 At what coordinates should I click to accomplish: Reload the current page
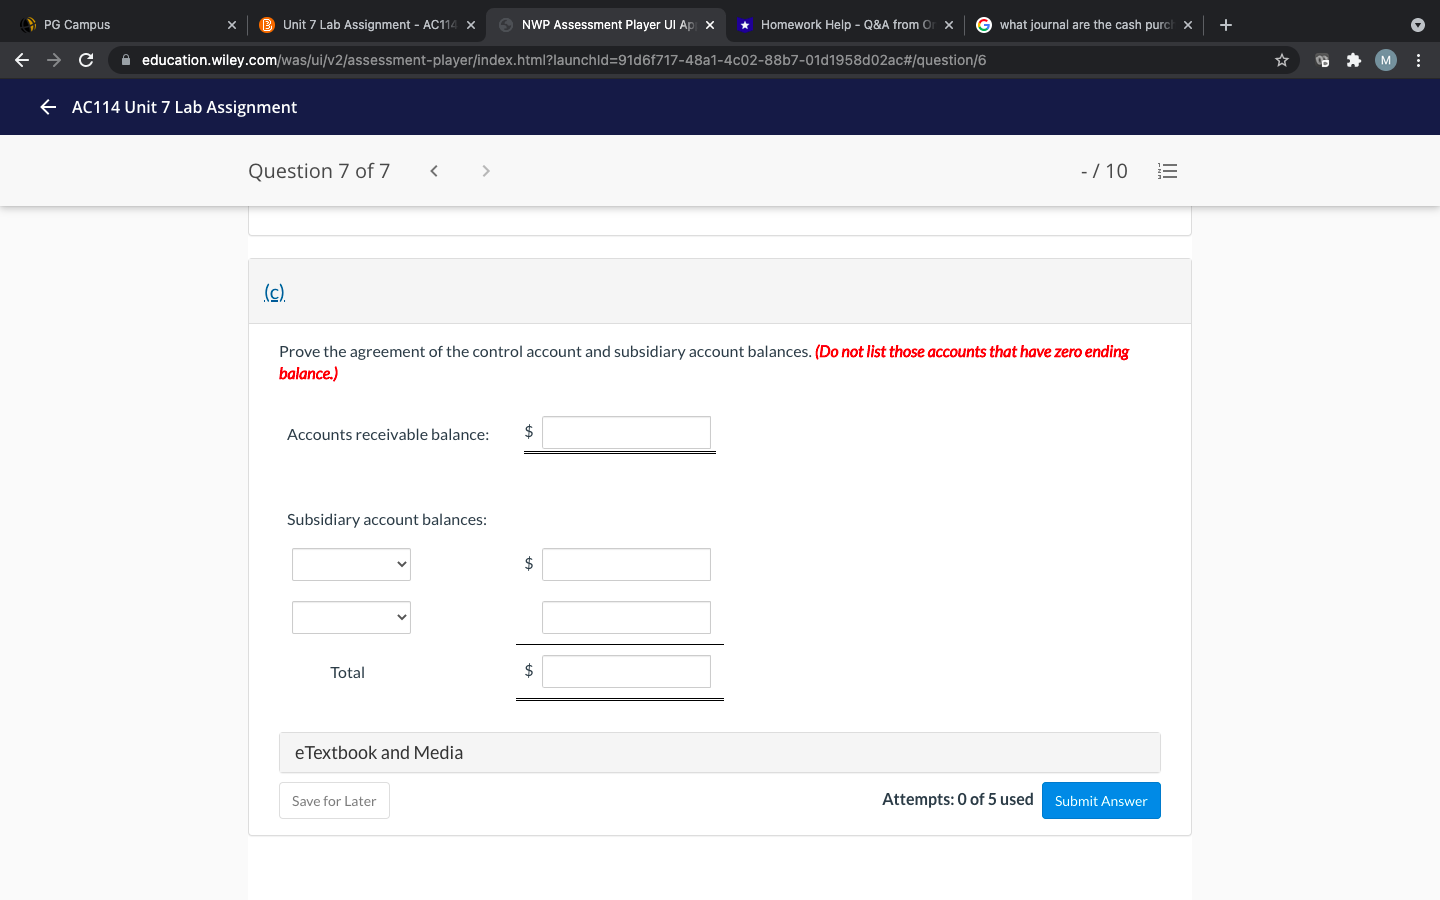click(x=86, y=60)
